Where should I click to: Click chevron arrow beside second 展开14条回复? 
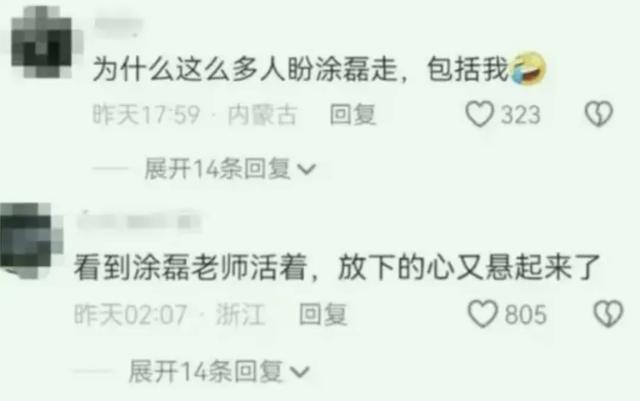300,372
